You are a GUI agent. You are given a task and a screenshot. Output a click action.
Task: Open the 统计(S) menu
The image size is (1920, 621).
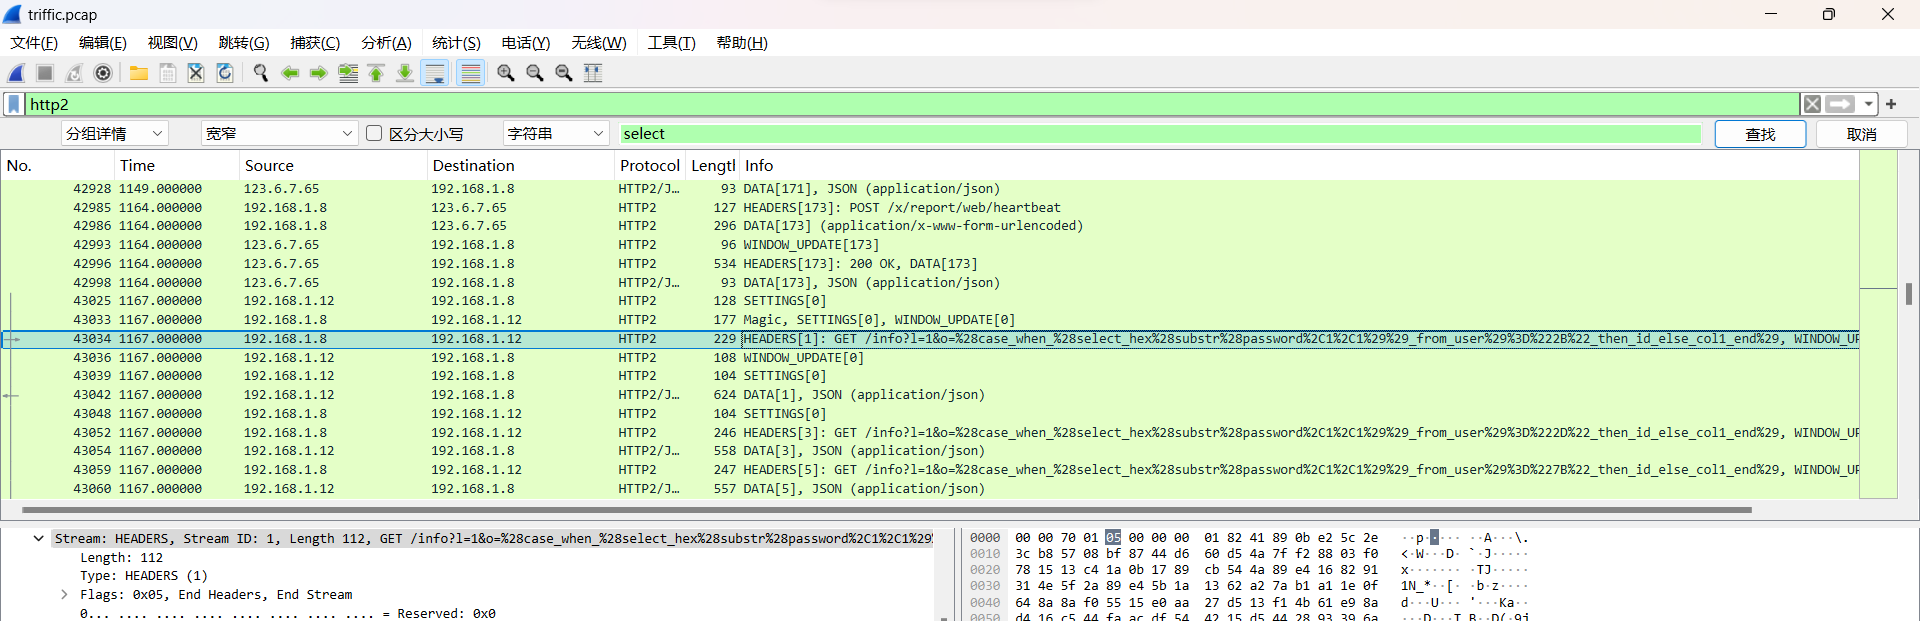(456, 43)
